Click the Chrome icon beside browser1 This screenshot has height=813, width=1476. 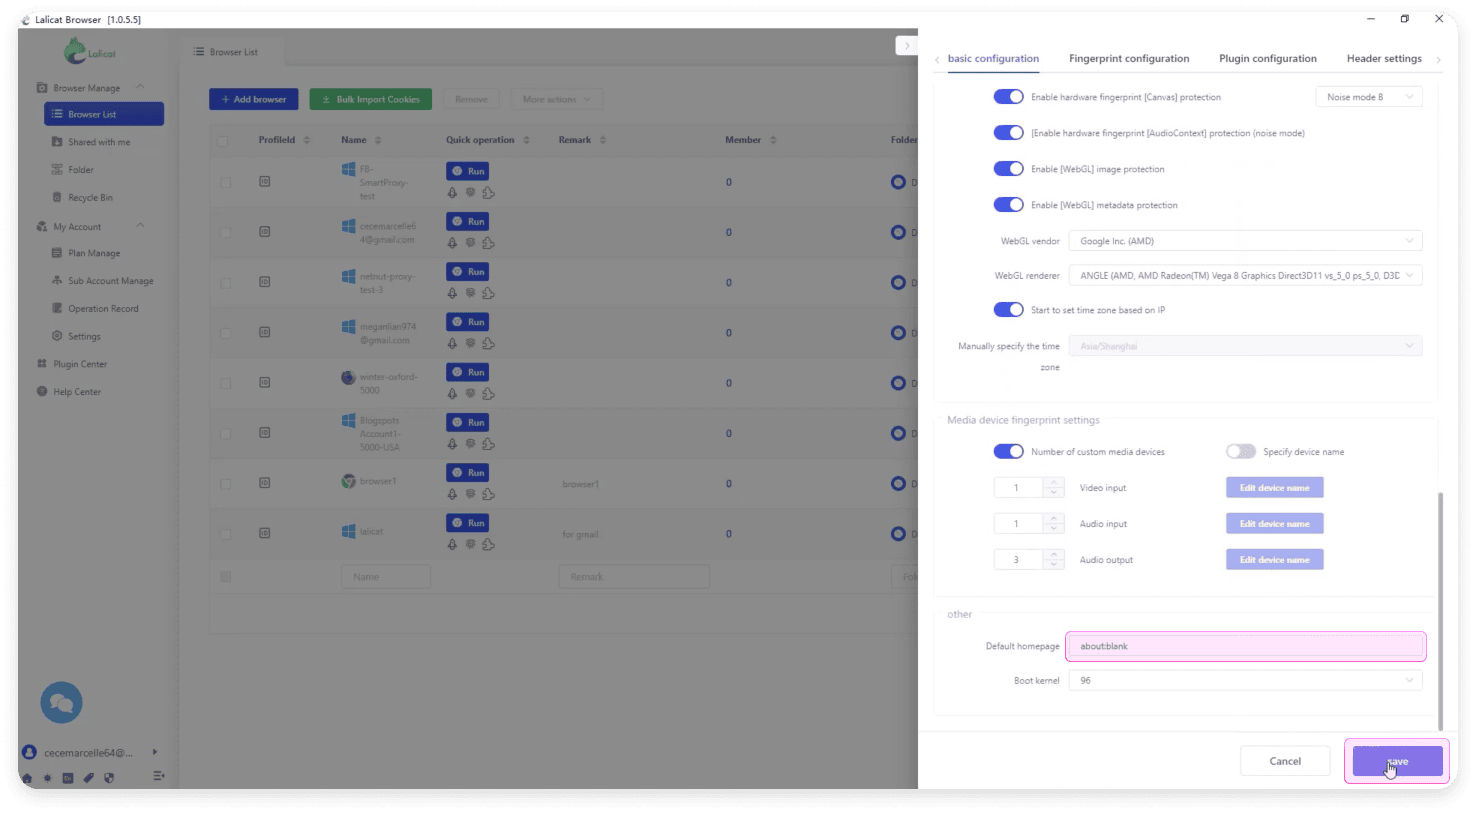[x=348, y=481]
